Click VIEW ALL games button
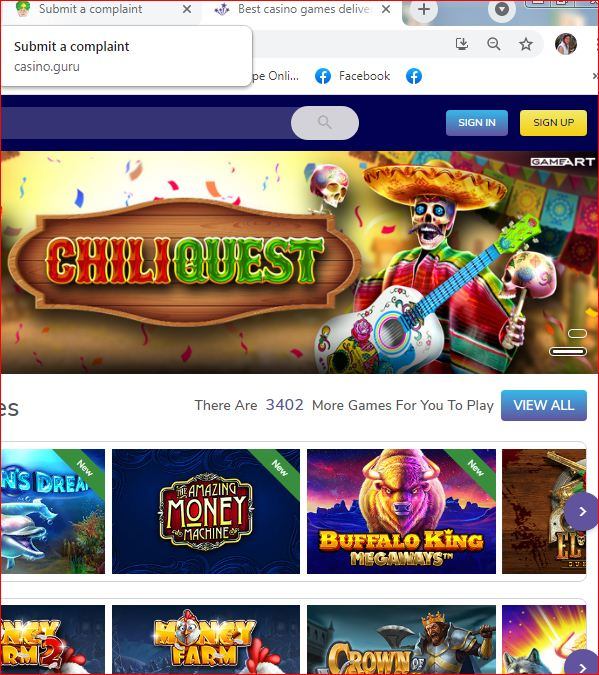 pyautogui.click(x=544, y=405)
